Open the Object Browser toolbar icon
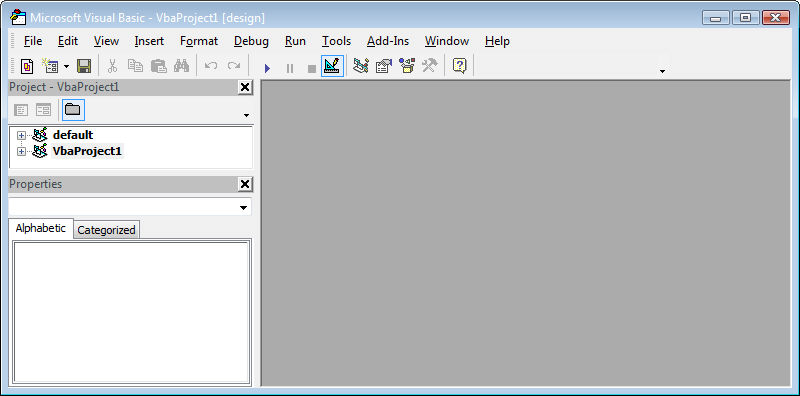The height and width of the screenshot is (396, 800). pos(407,66)
